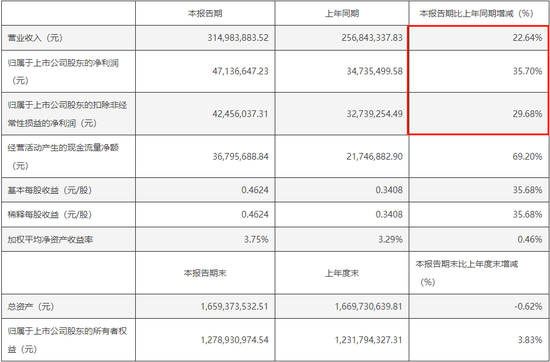Click the 上年同期 column header

pyautogui.click(x=342, y=14)
